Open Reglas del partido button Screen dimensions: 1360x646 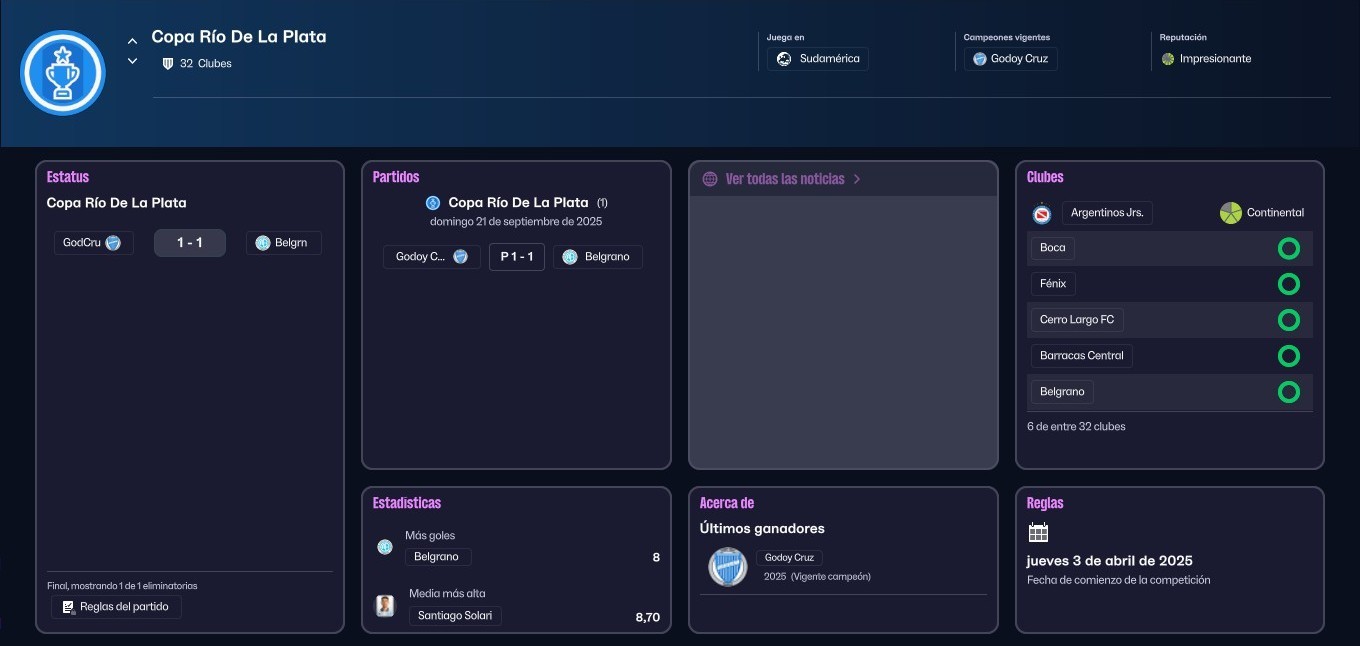pos(116,607)
